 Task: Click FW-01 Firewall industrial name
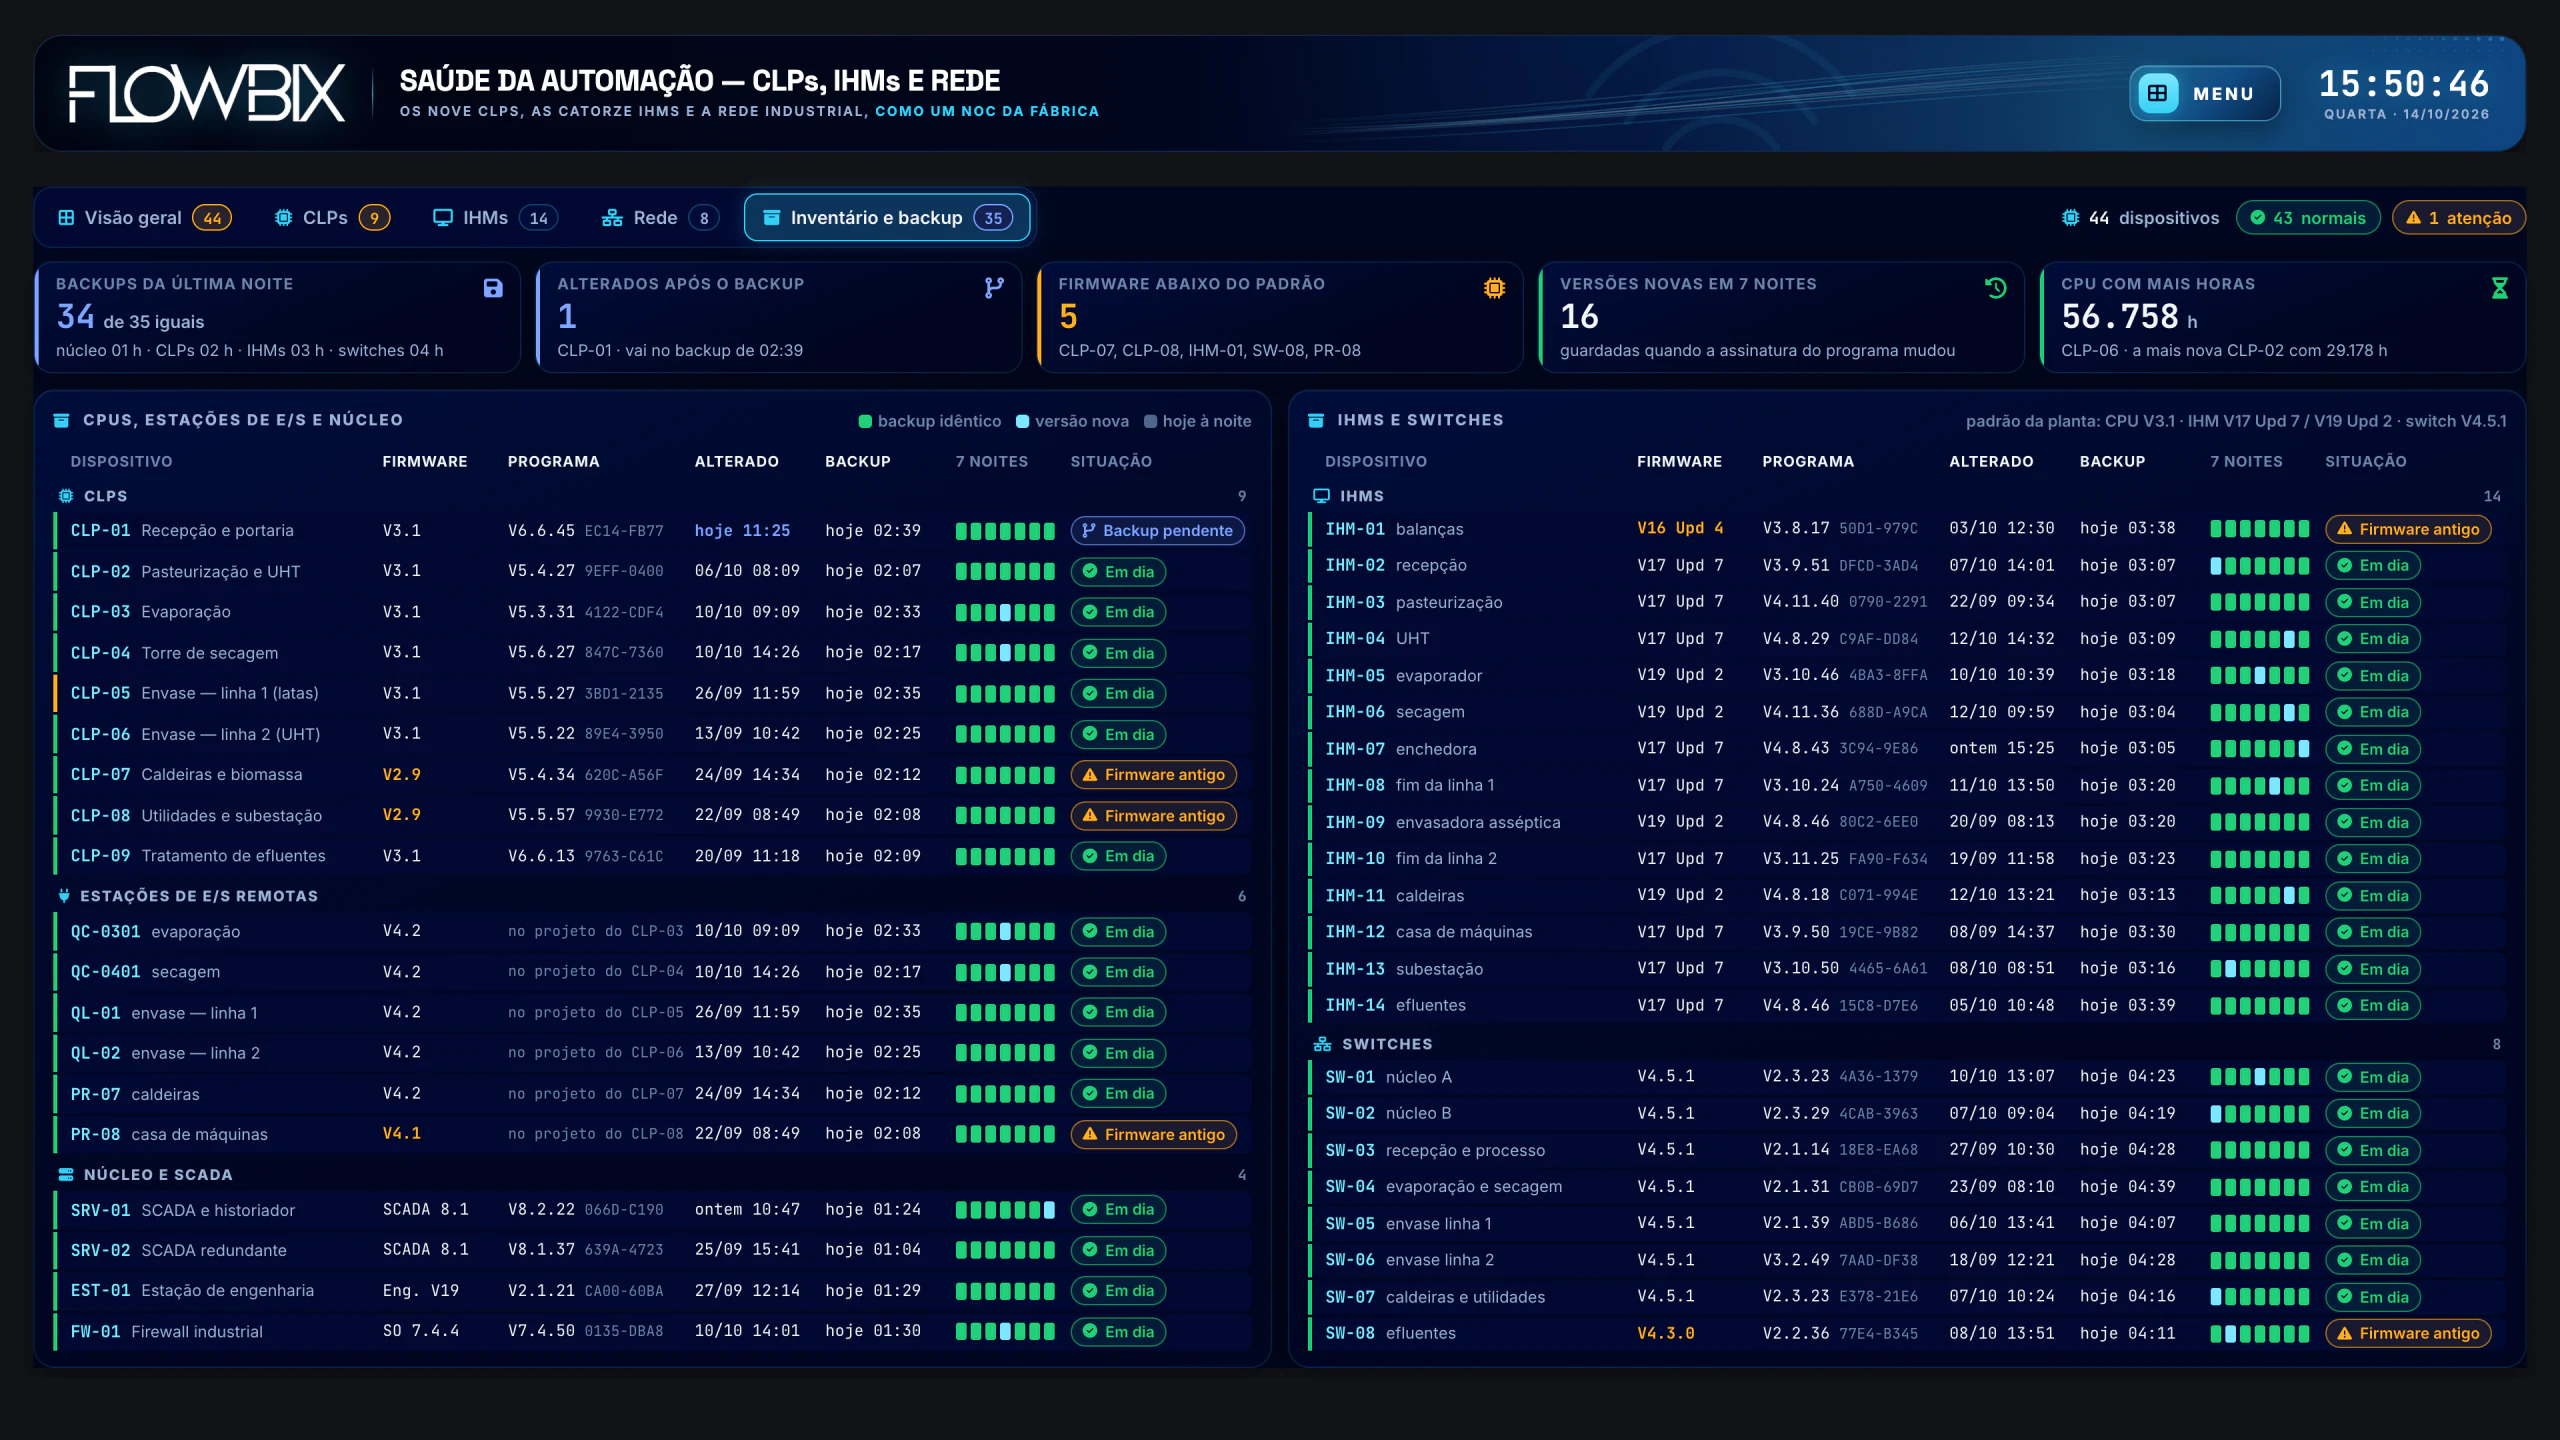(x=166, y=1331)
